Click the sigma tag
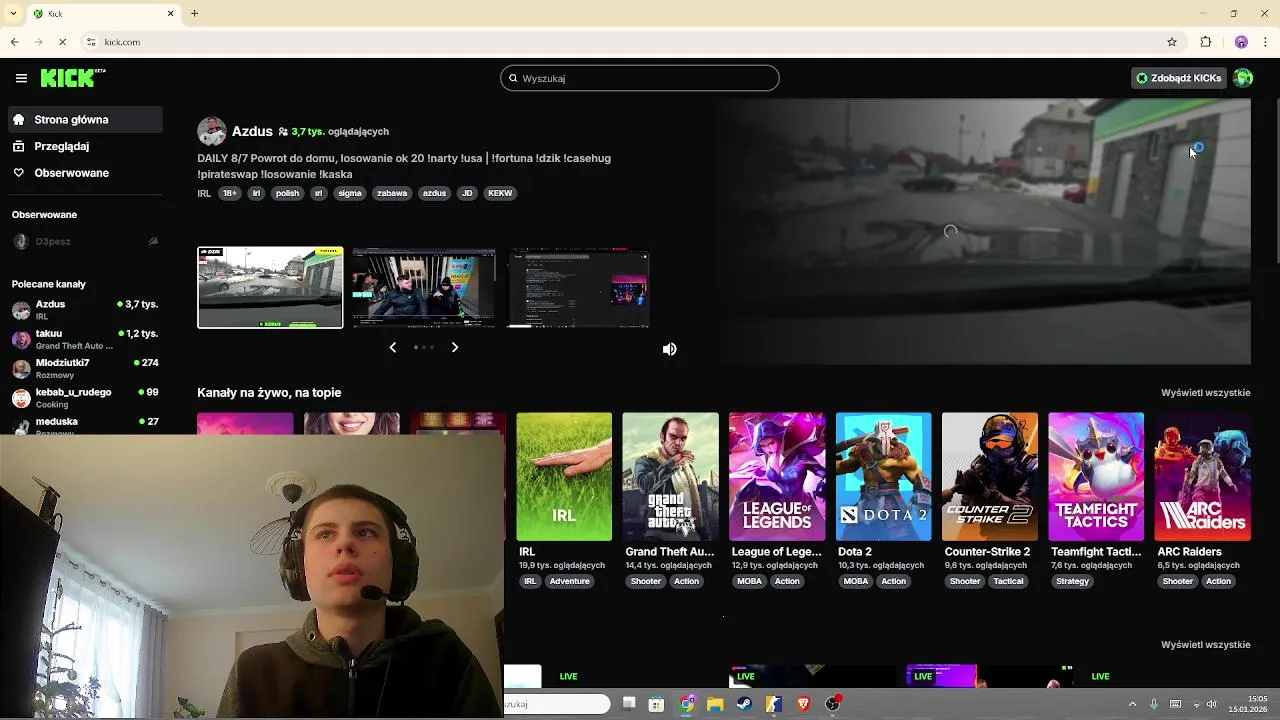 click(x=350, y=193)
